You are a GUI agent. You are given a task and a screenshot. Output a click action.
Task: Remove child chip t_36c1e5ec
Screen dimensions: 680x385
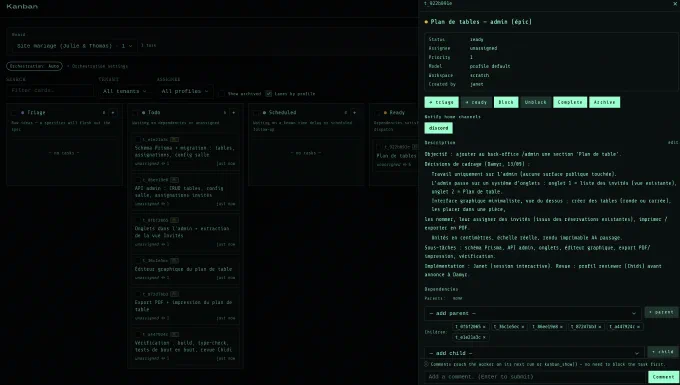pyautogui.click(x=523, y=327)
